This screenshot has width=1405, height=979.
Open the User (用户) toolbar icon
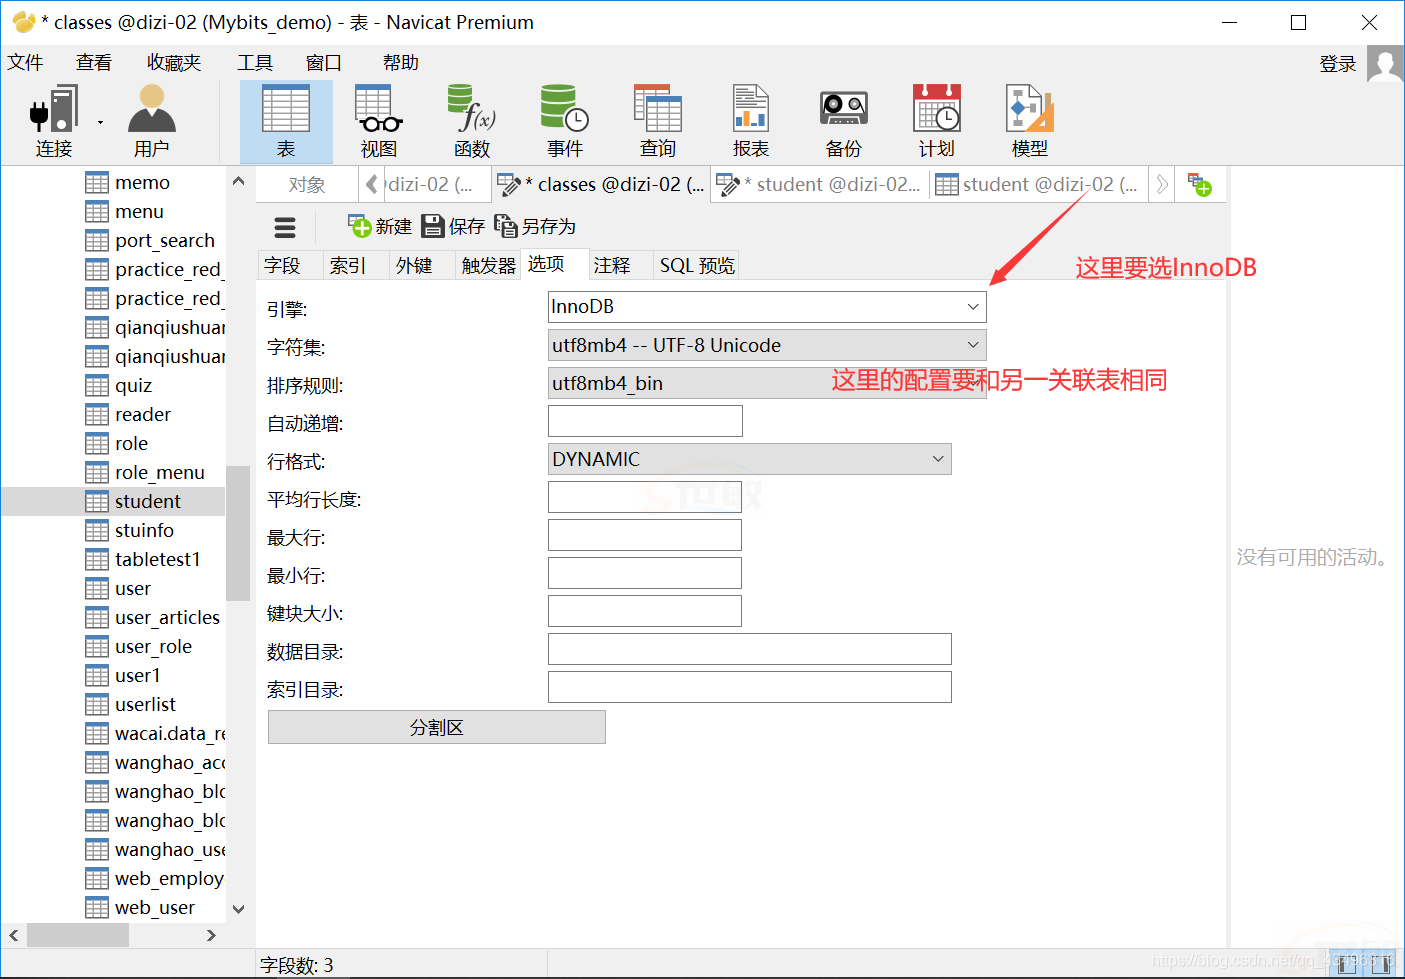pos(152,122)
